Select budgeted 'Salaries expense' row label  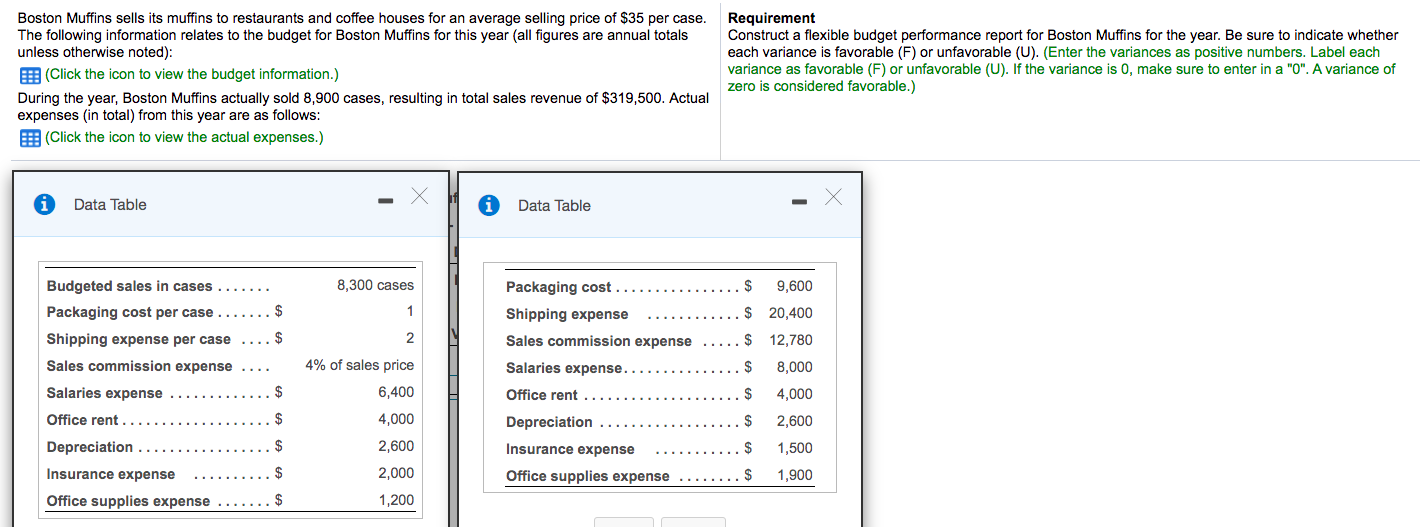pyautogui.click(x=104, y=393)
